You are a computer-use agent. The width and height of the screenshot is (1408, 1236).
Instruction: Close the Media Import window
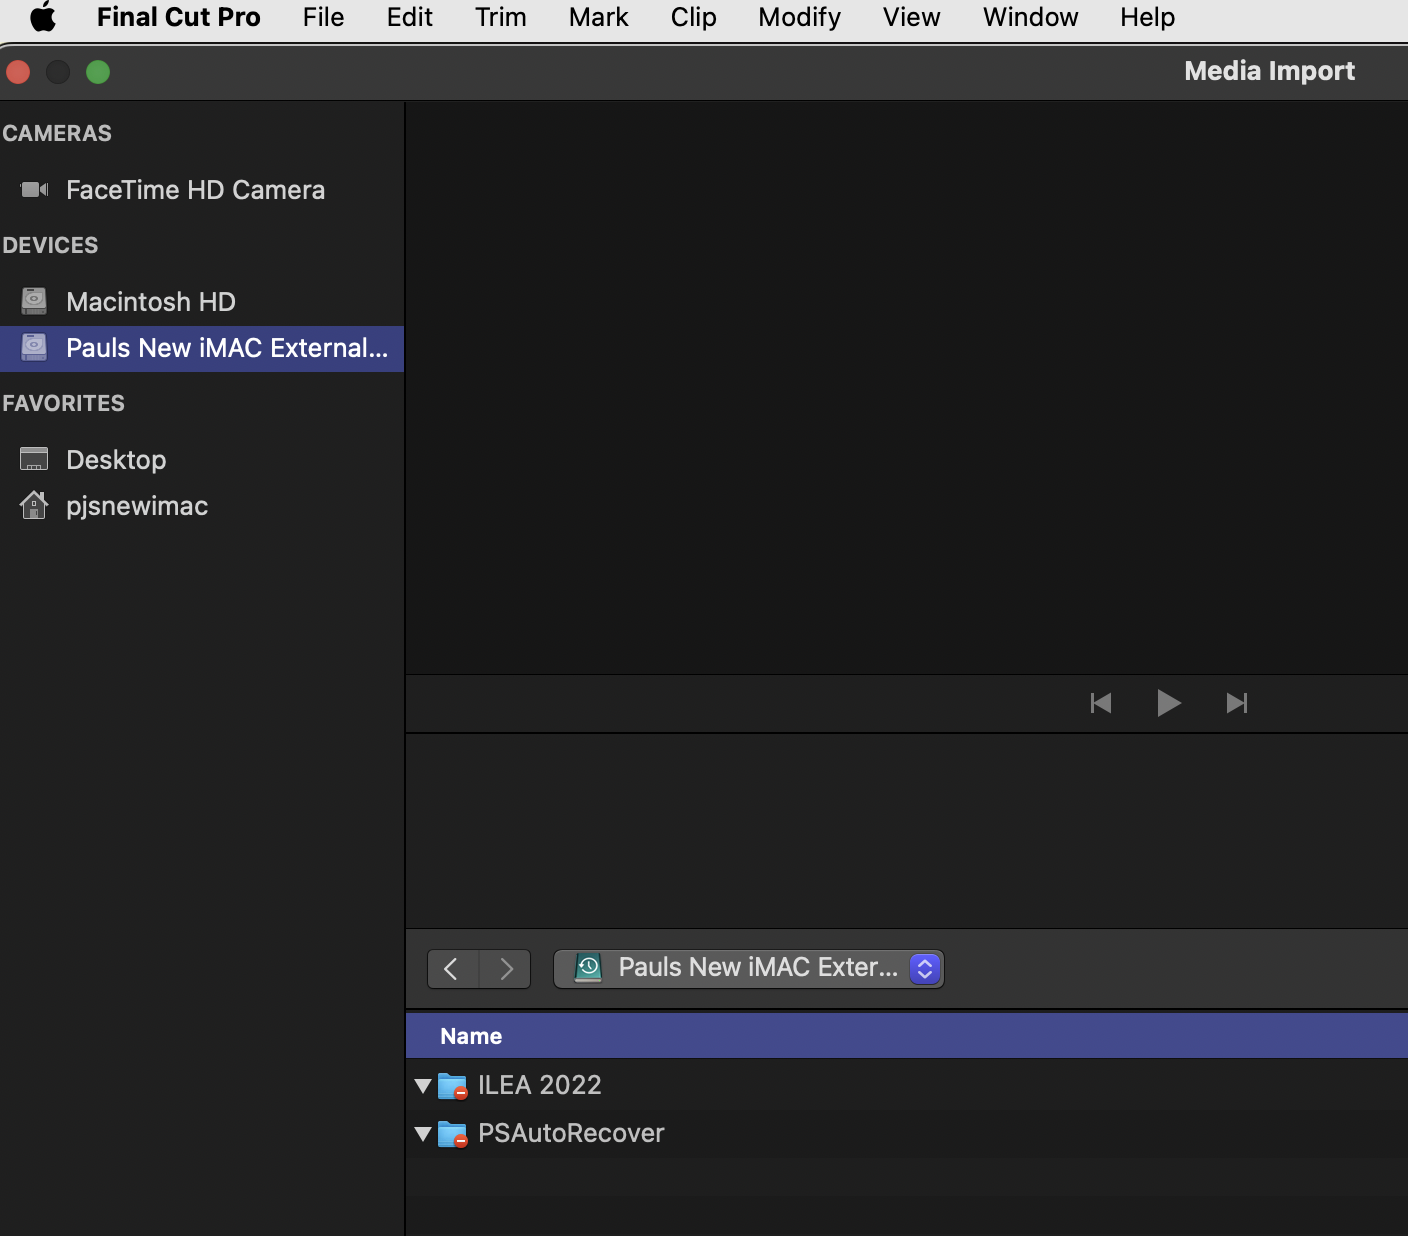point(18,72)
